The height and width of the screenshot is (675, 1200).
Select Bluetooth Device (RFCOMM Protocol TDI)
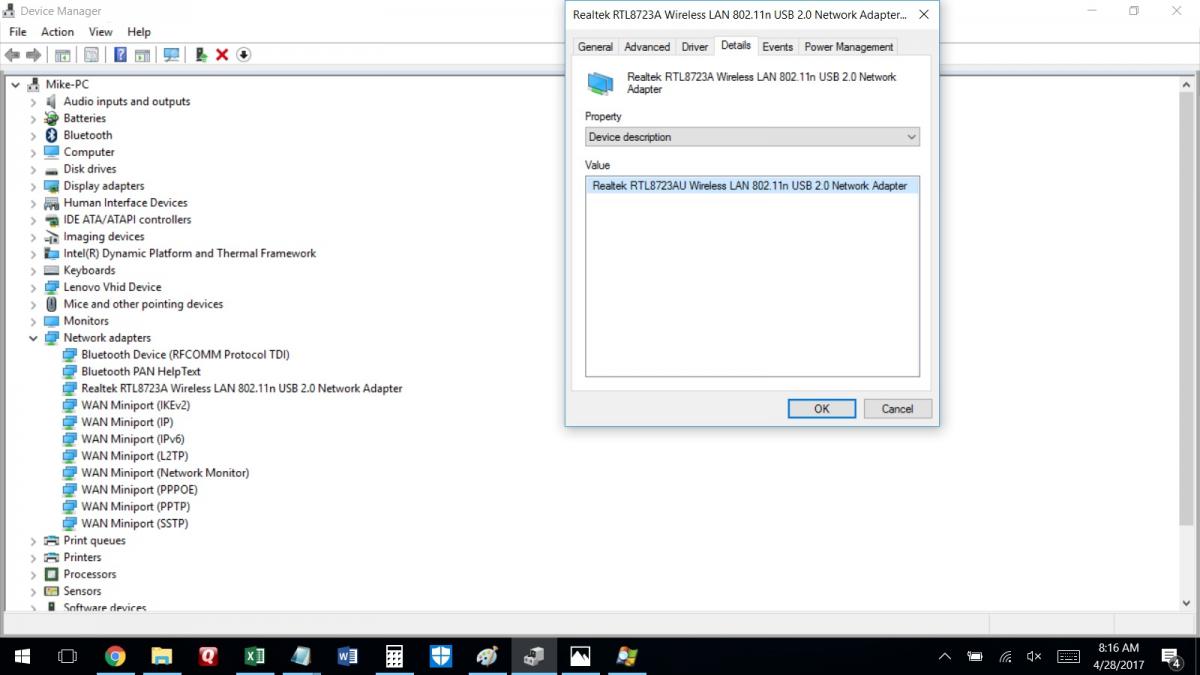(185, 355)
